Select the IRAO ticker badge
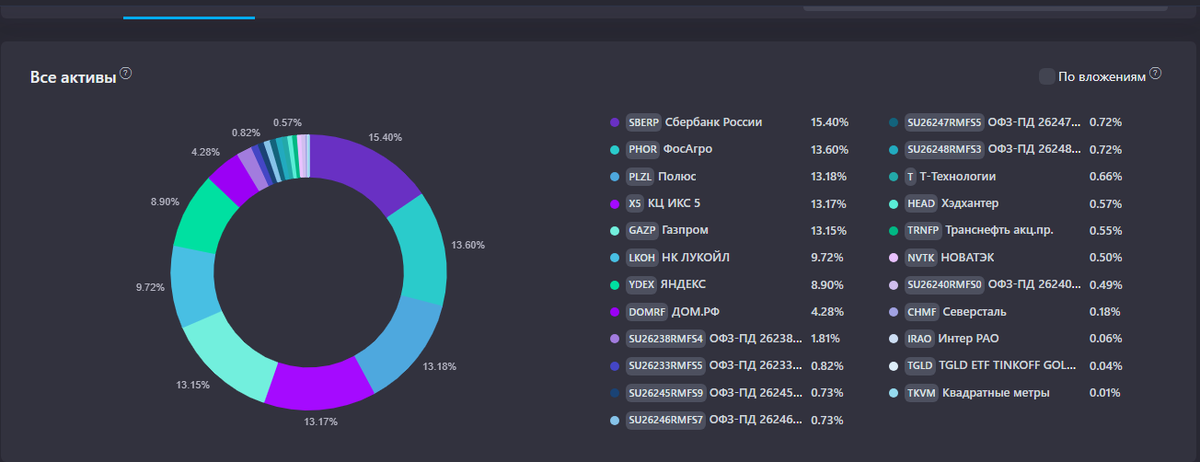The height and width of the screenshot is (462, 1200). (x=919, y=338)
